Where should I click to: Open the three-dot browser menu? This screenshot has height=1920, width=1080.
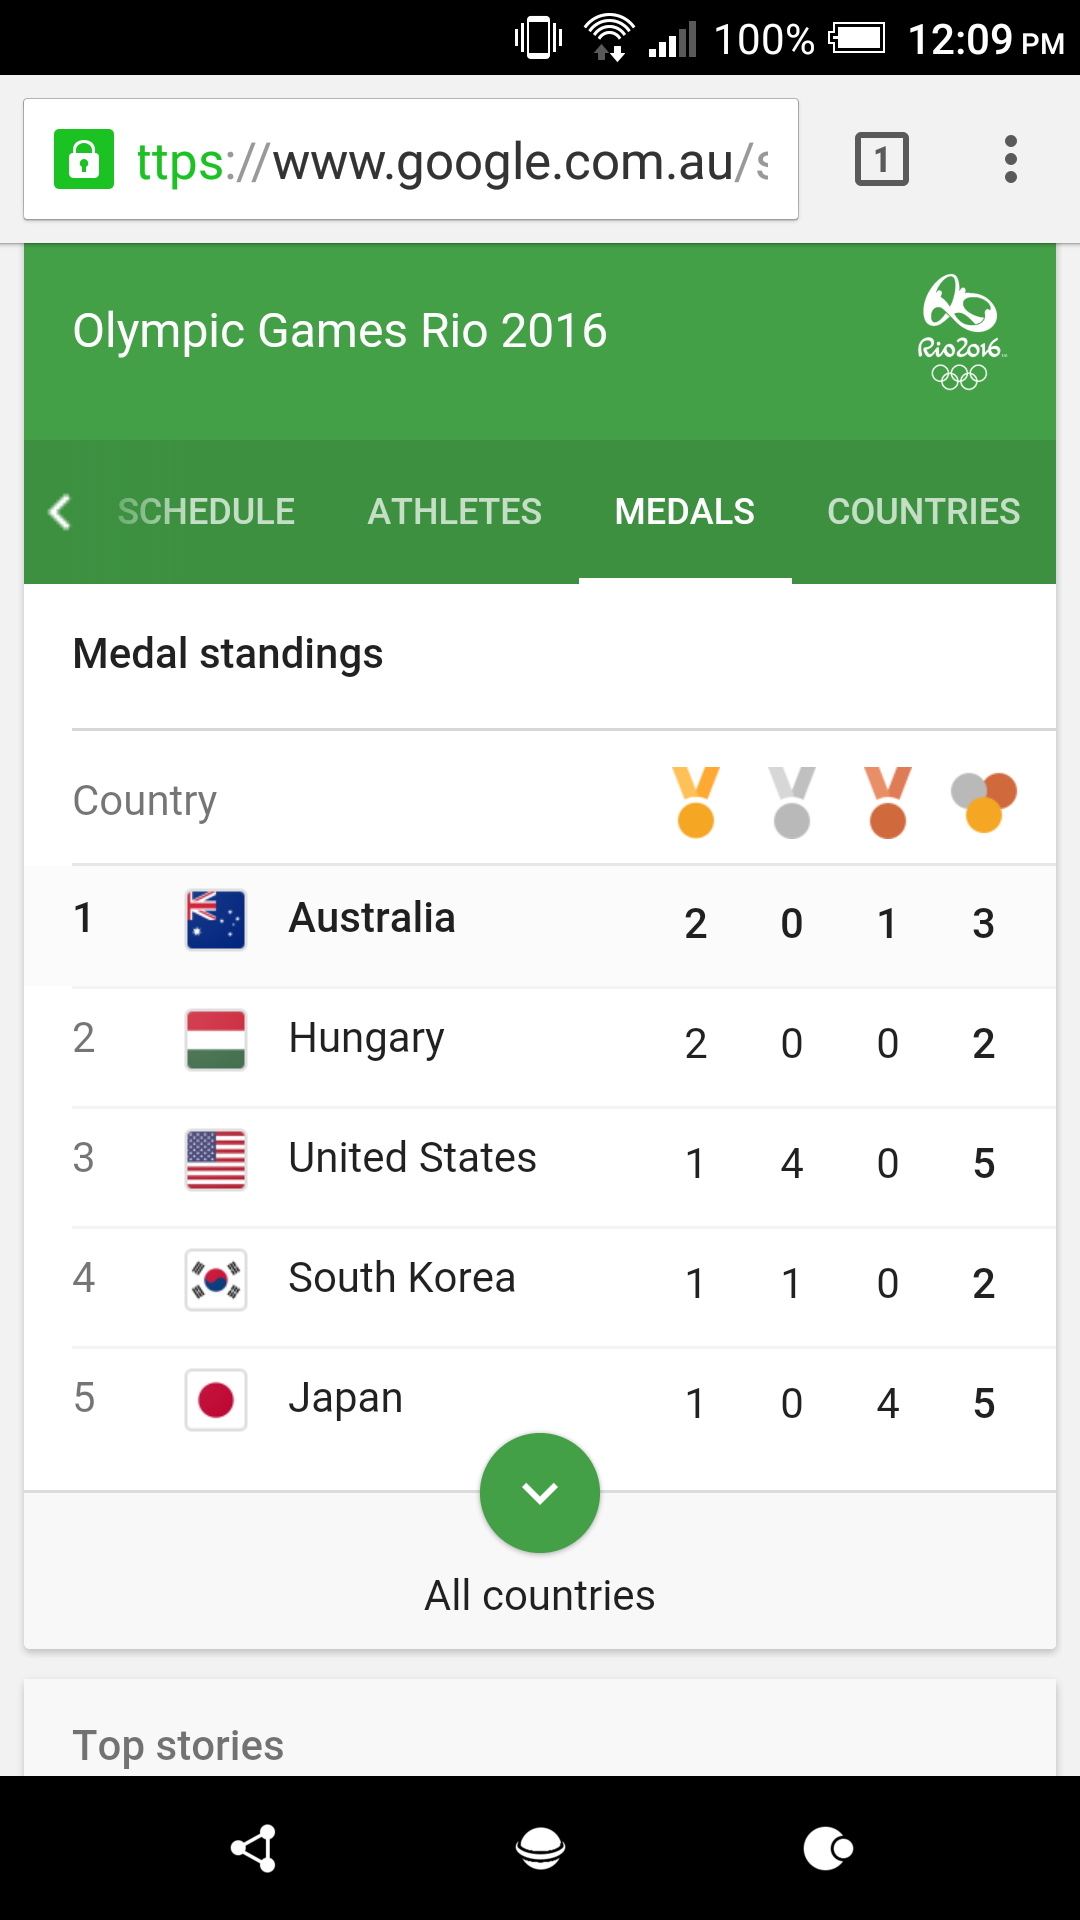point(1011,160)
